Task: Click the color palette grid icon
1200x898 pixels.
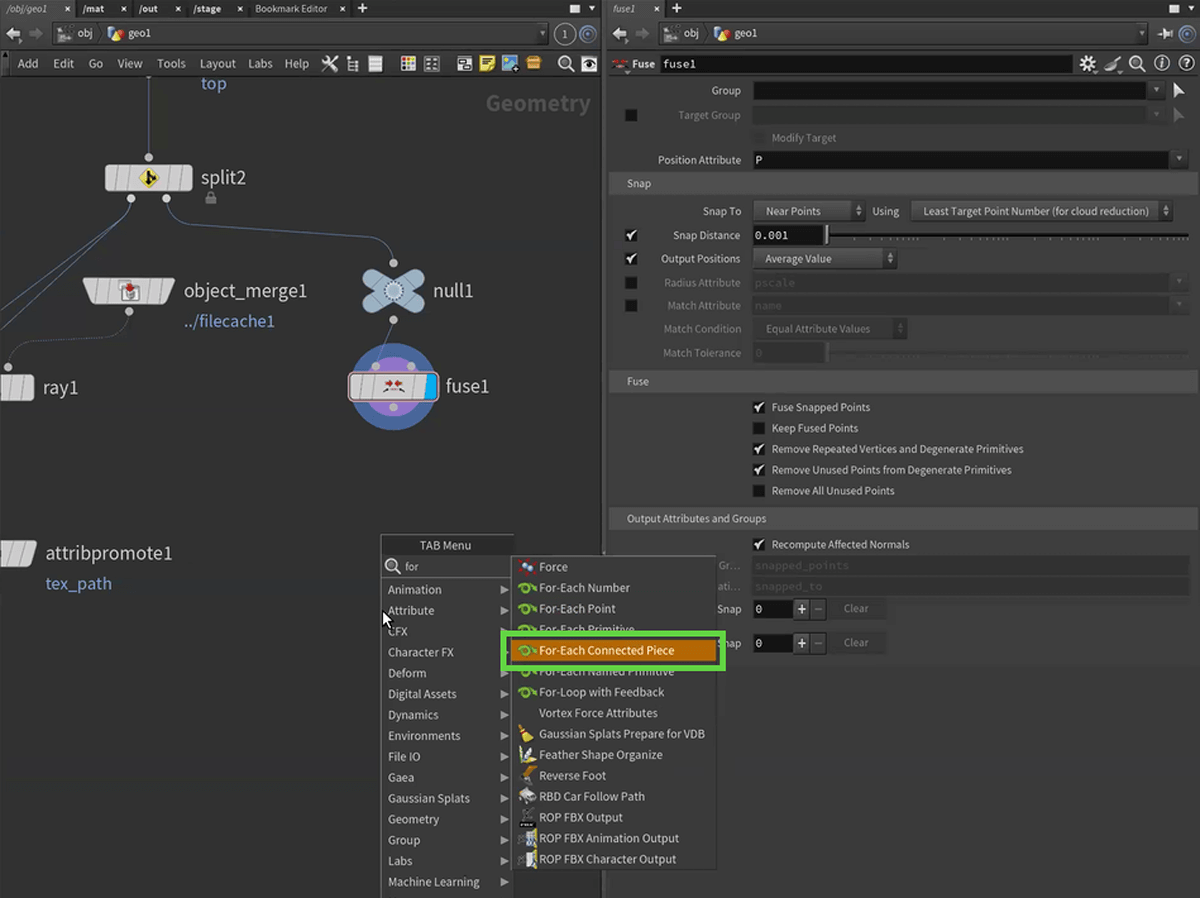Action: (x=408, y=64)
